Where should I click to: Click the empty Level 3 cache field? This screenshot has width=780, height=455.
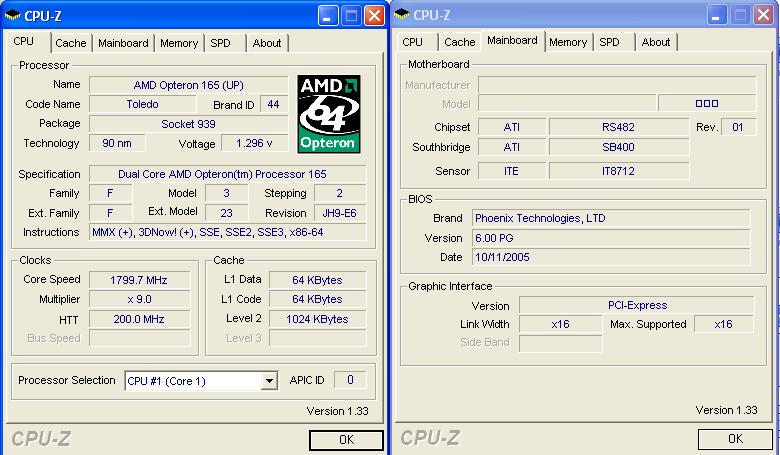point(317,338)
